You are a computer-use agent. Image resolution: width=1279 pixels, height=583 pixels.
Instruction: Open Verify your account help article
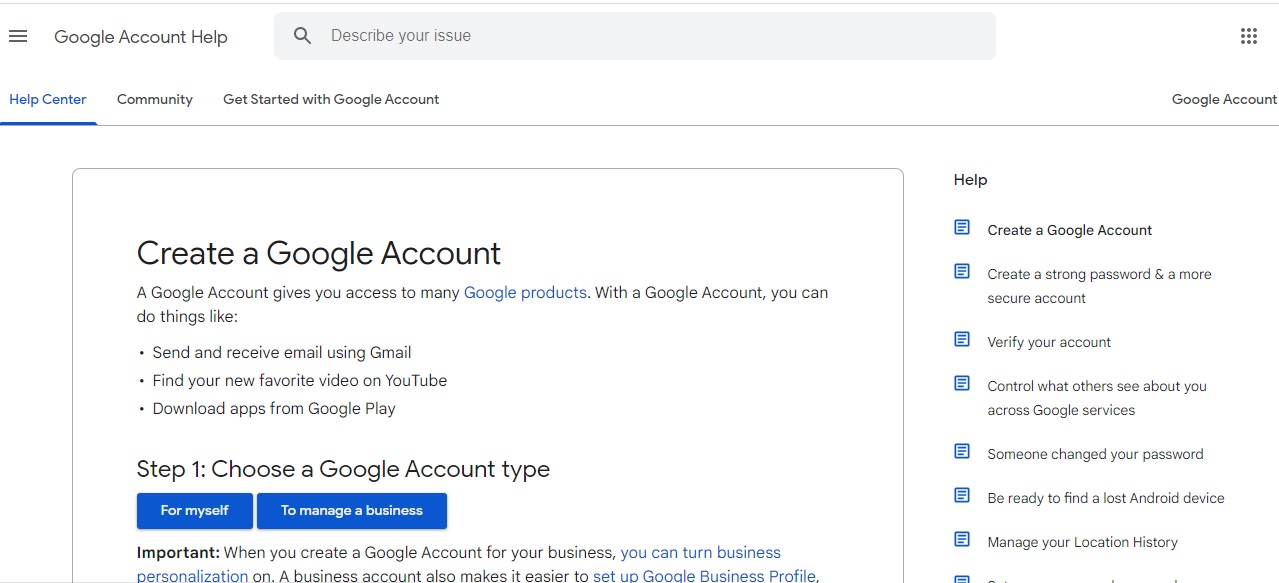1049,342
